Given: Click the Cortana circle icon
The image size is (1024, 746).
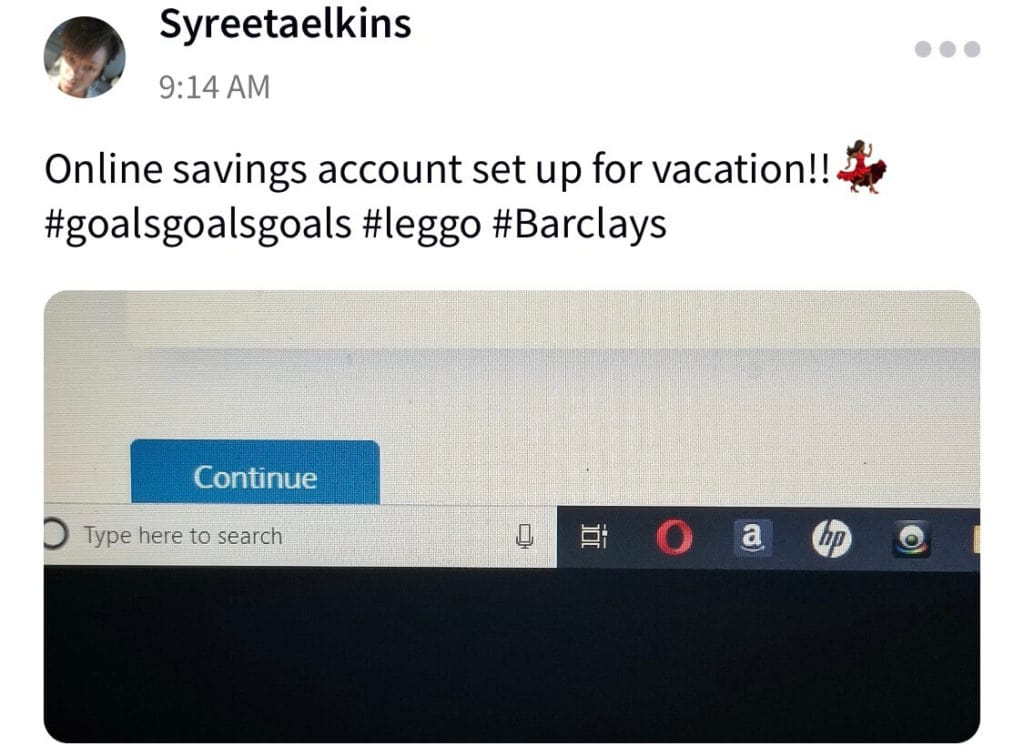Looking at the screenshot, I should pyautogui.click(x=55, y=534).
